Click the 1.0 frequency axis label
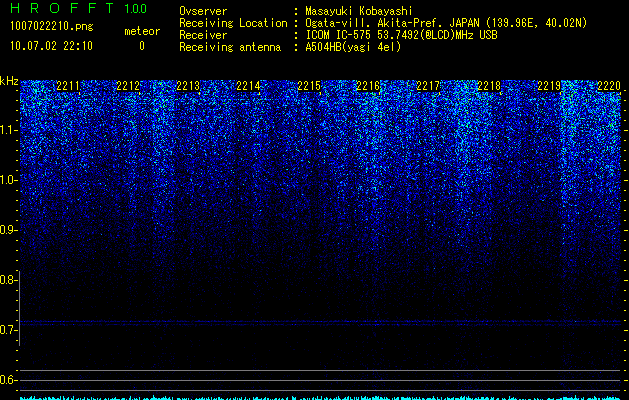Image resolution: width=629 pixels, height=400 pixels. click(x=8, y=180)
